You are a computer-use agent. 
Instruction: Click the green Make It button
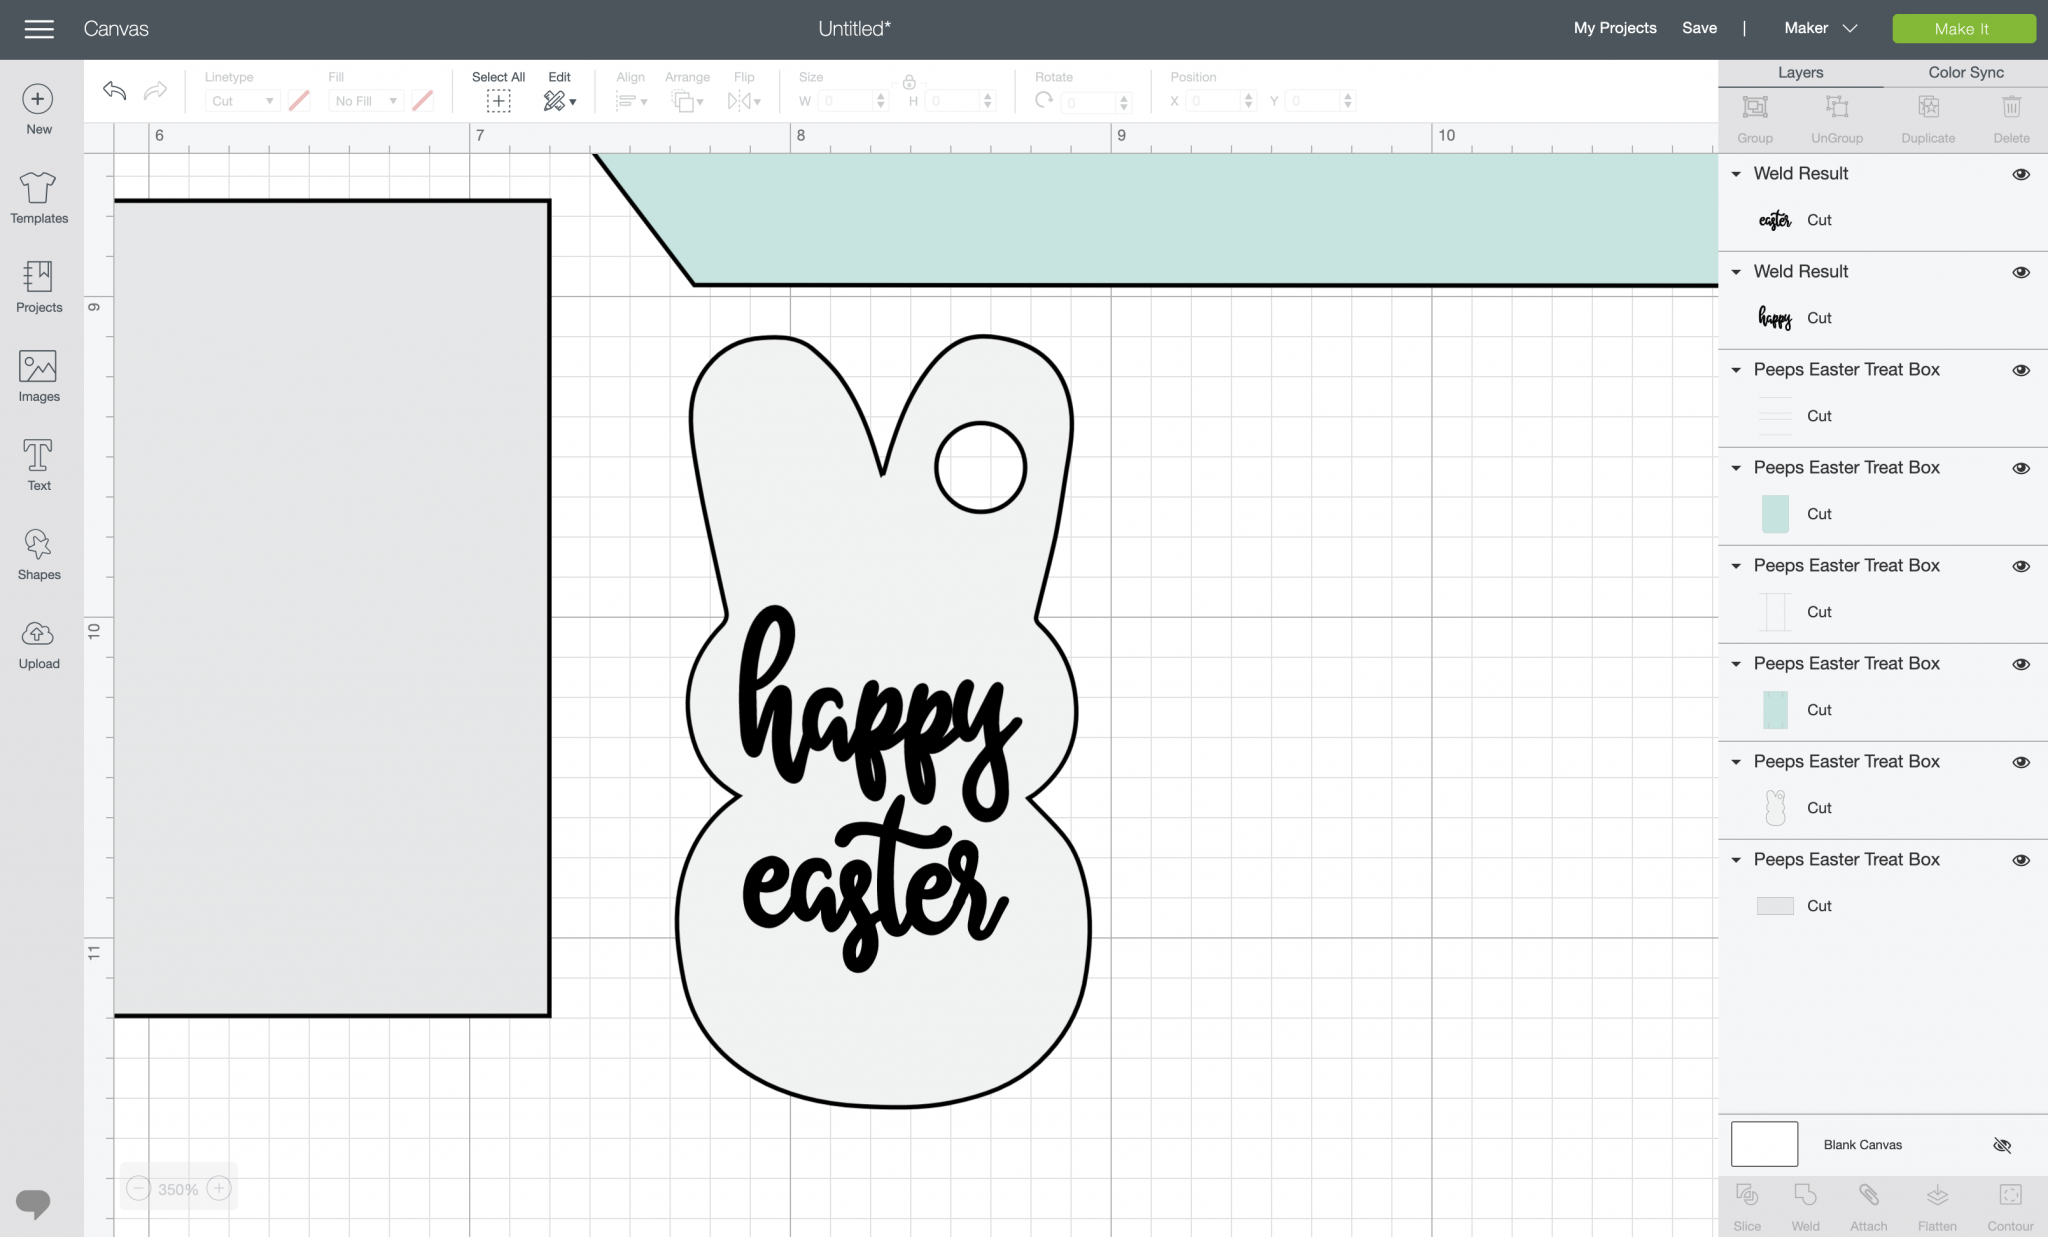[1963, 29]
